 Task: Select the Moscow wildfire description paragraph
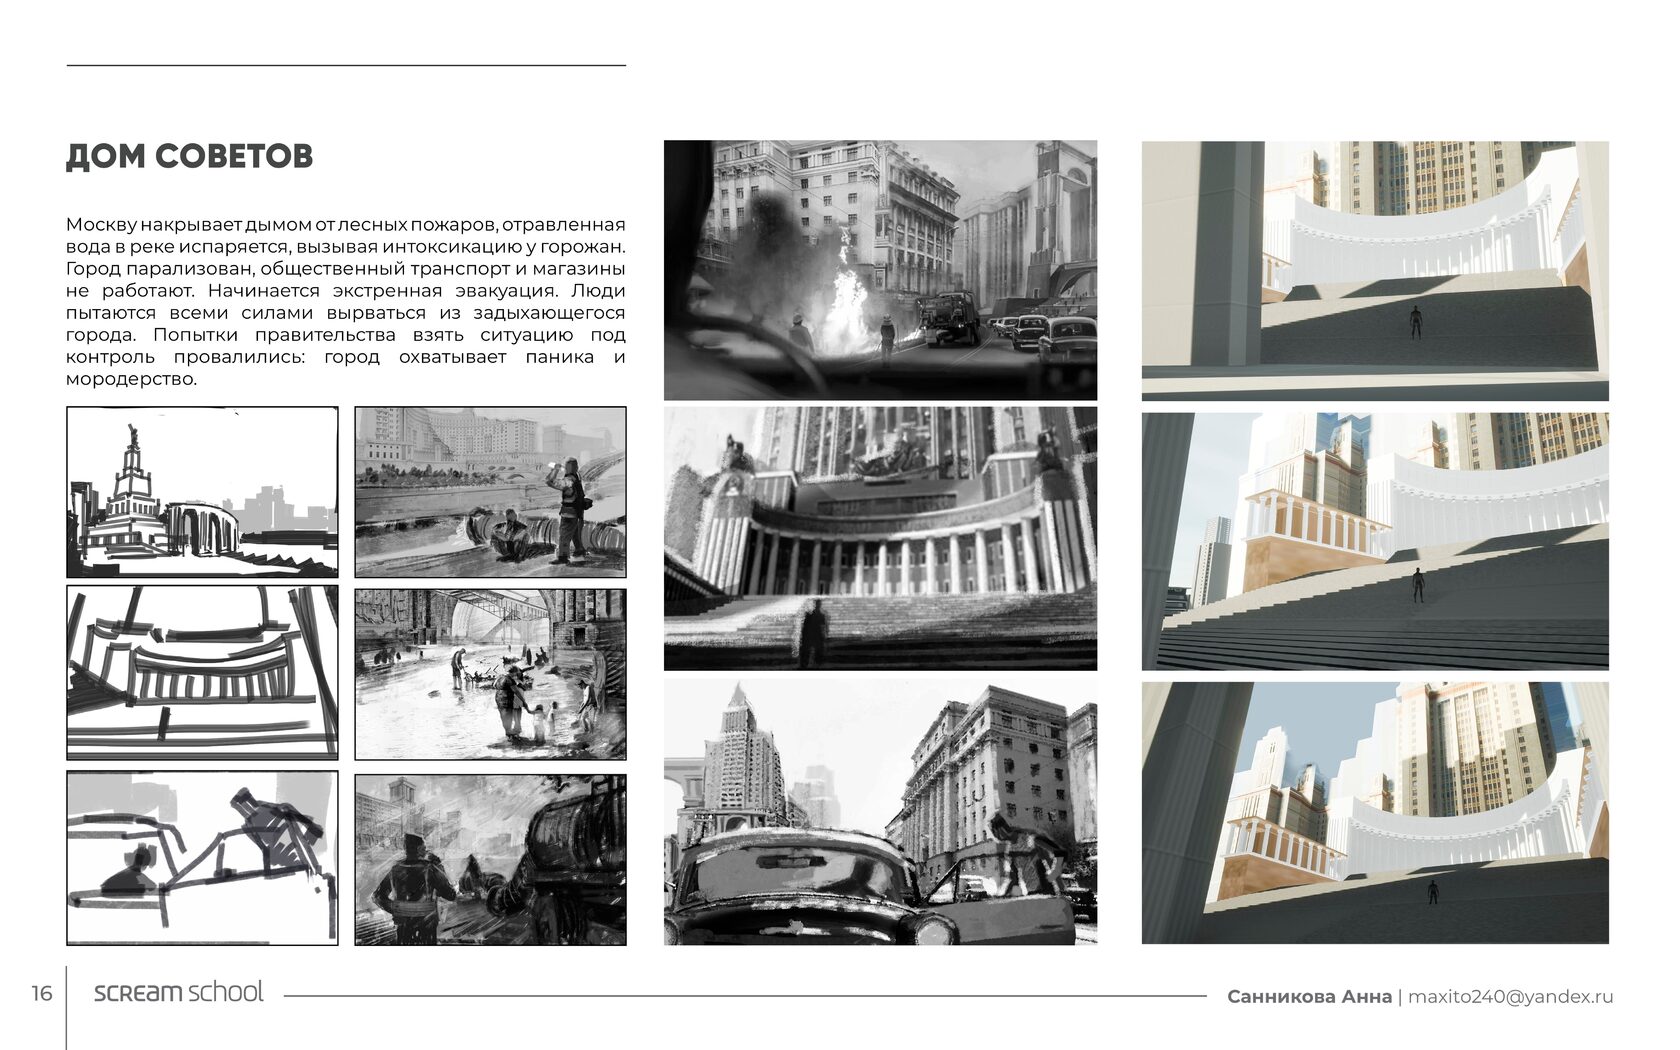[x=346, y=301]
